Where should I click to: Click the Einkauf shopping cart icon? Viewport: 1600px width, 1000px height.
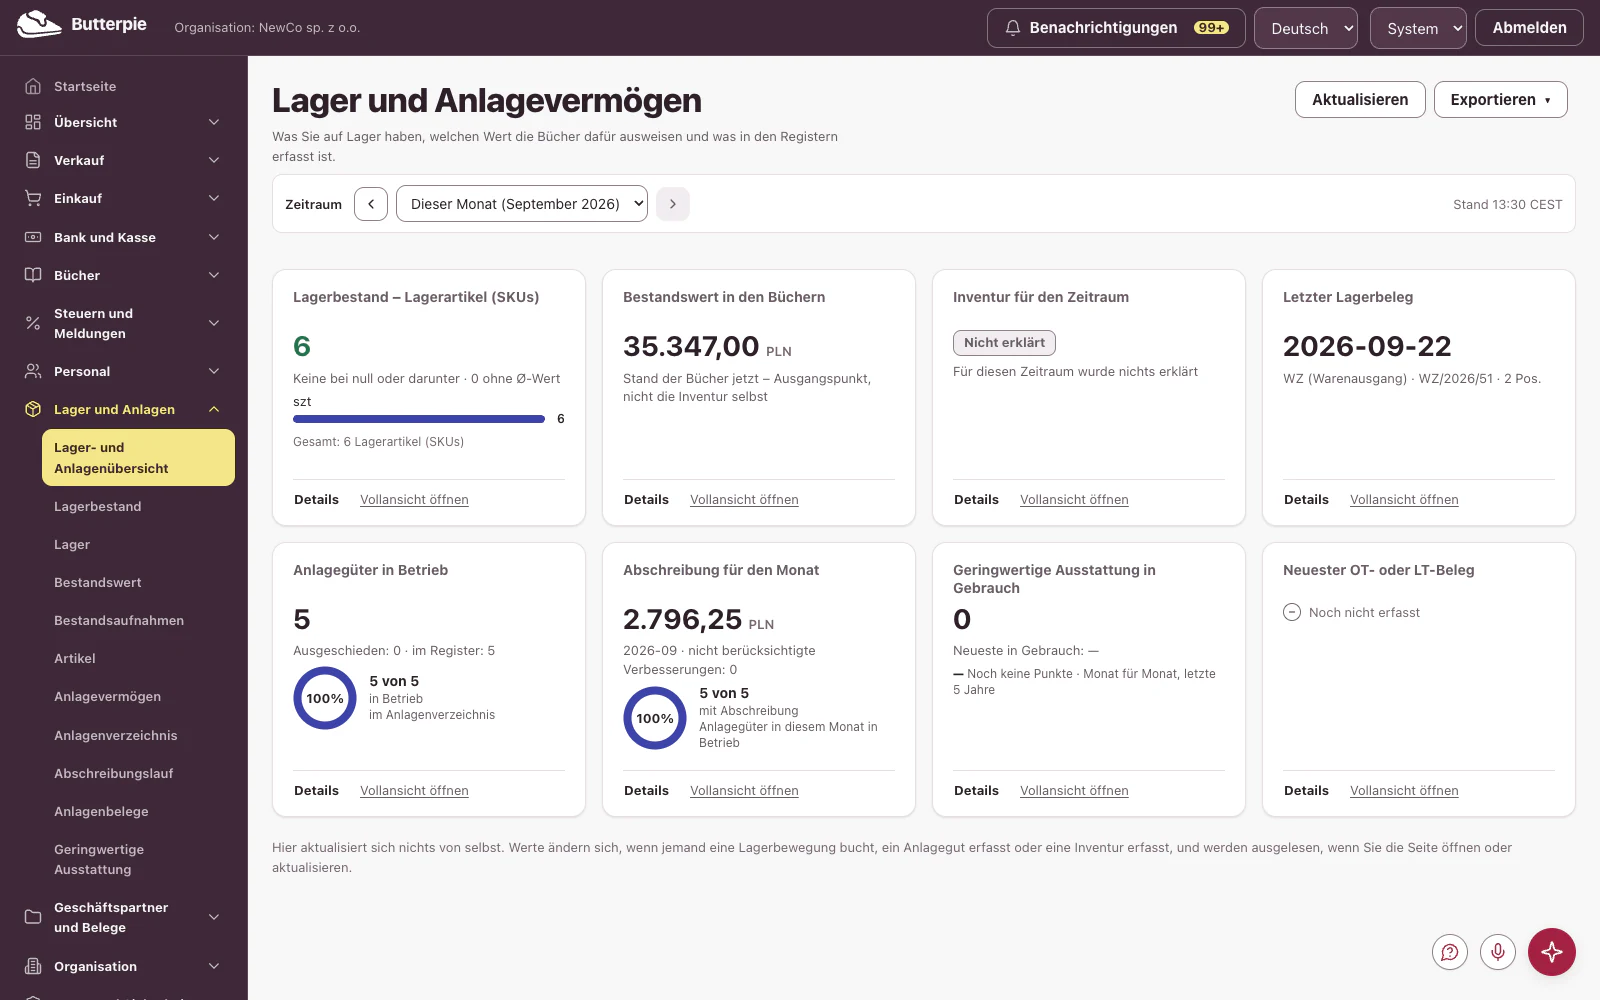(33, 198)
